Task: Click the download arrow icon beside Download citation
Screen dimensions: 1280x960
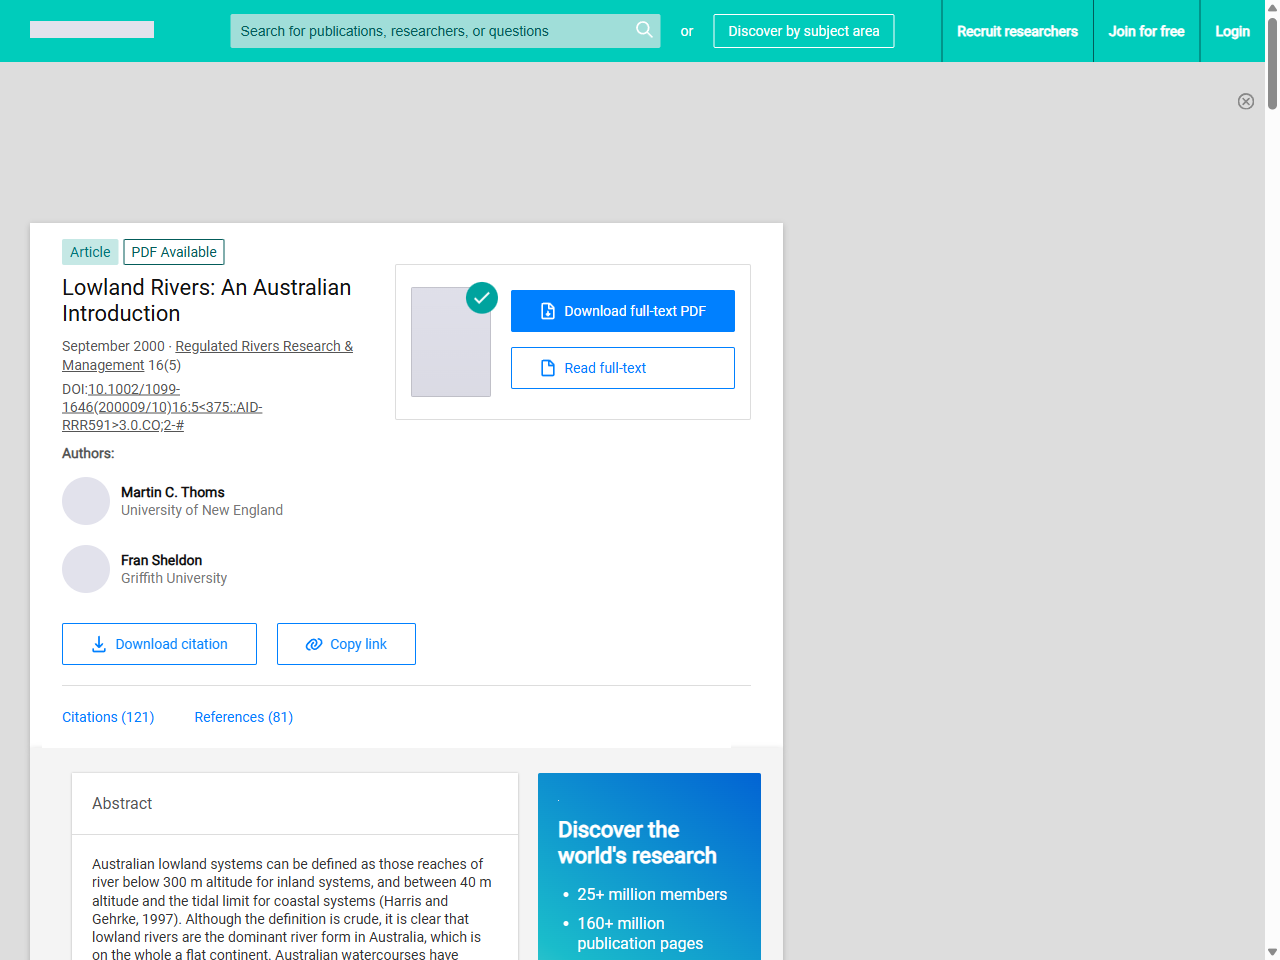Action: pyautogui.click(x=99, y=644)
